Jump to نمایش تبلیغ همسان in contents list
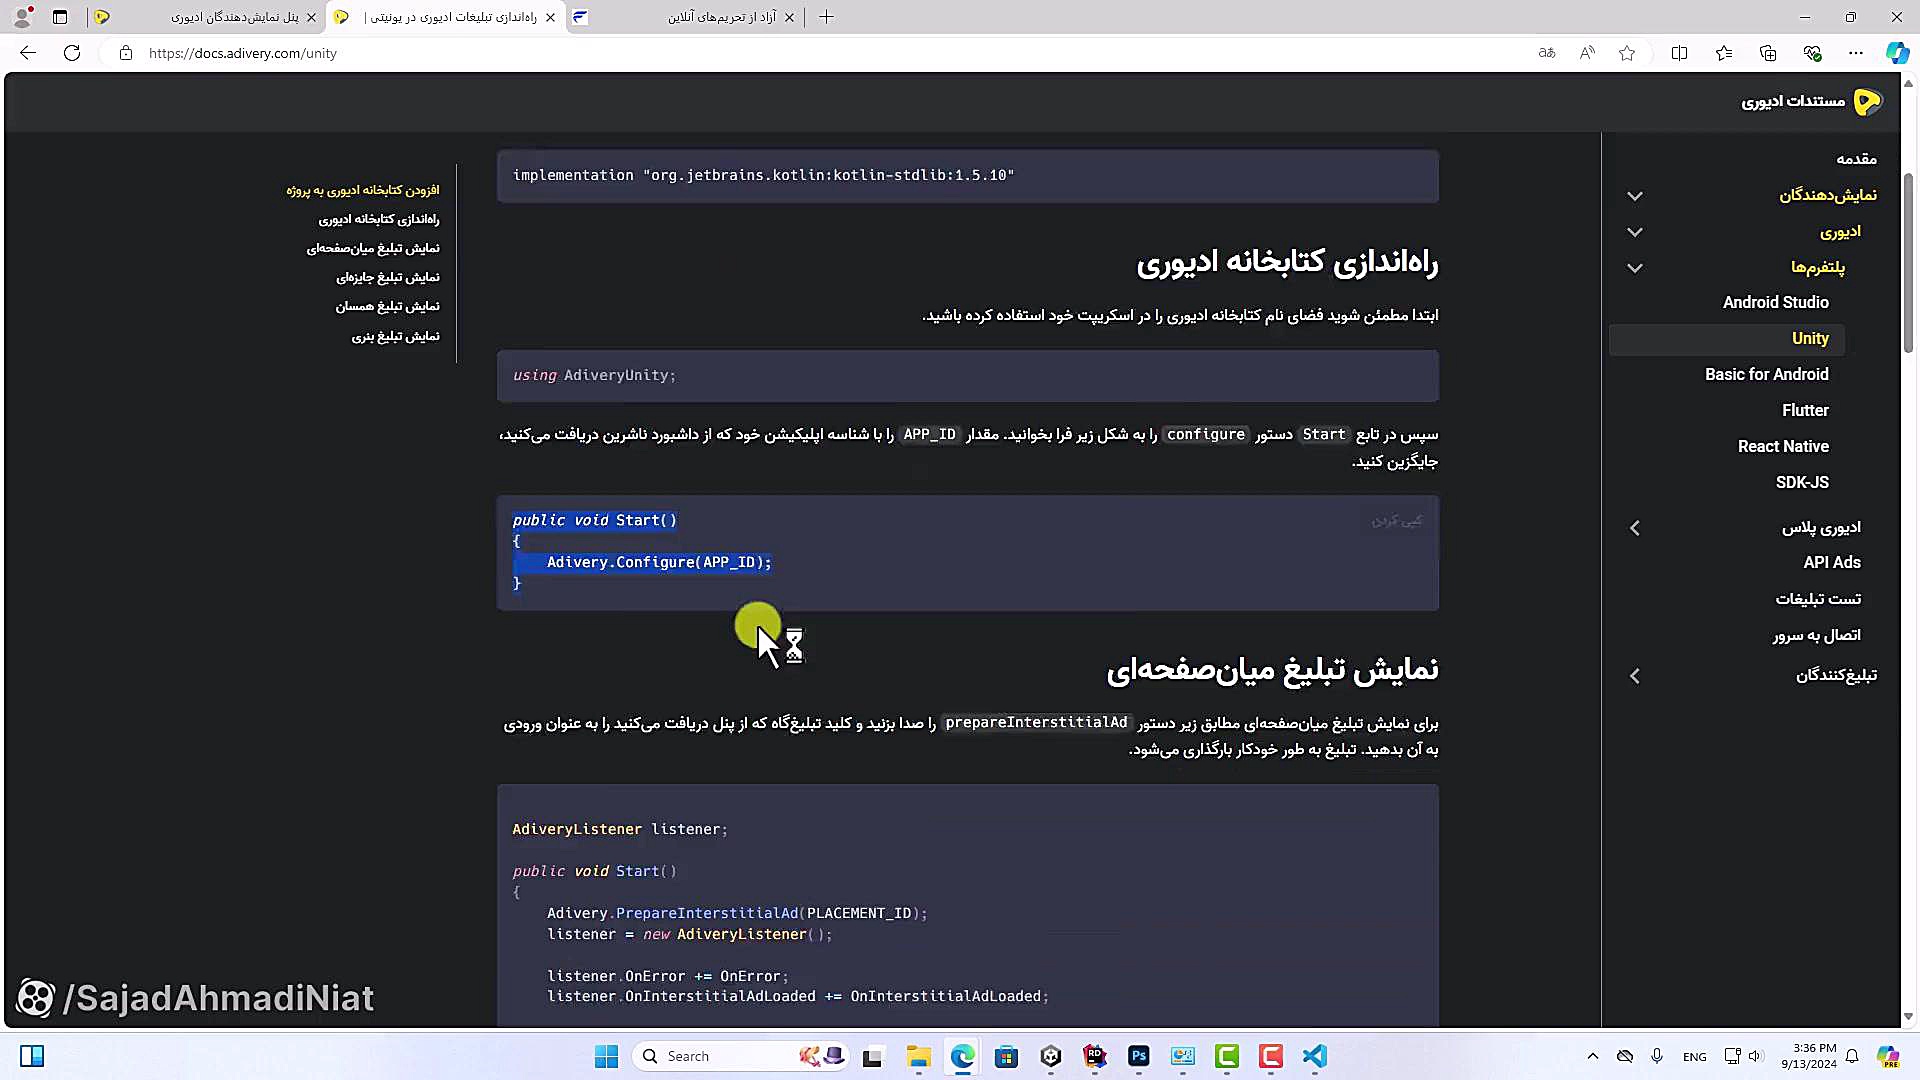Screen dimensions: 1920x1080 point(387,306)
